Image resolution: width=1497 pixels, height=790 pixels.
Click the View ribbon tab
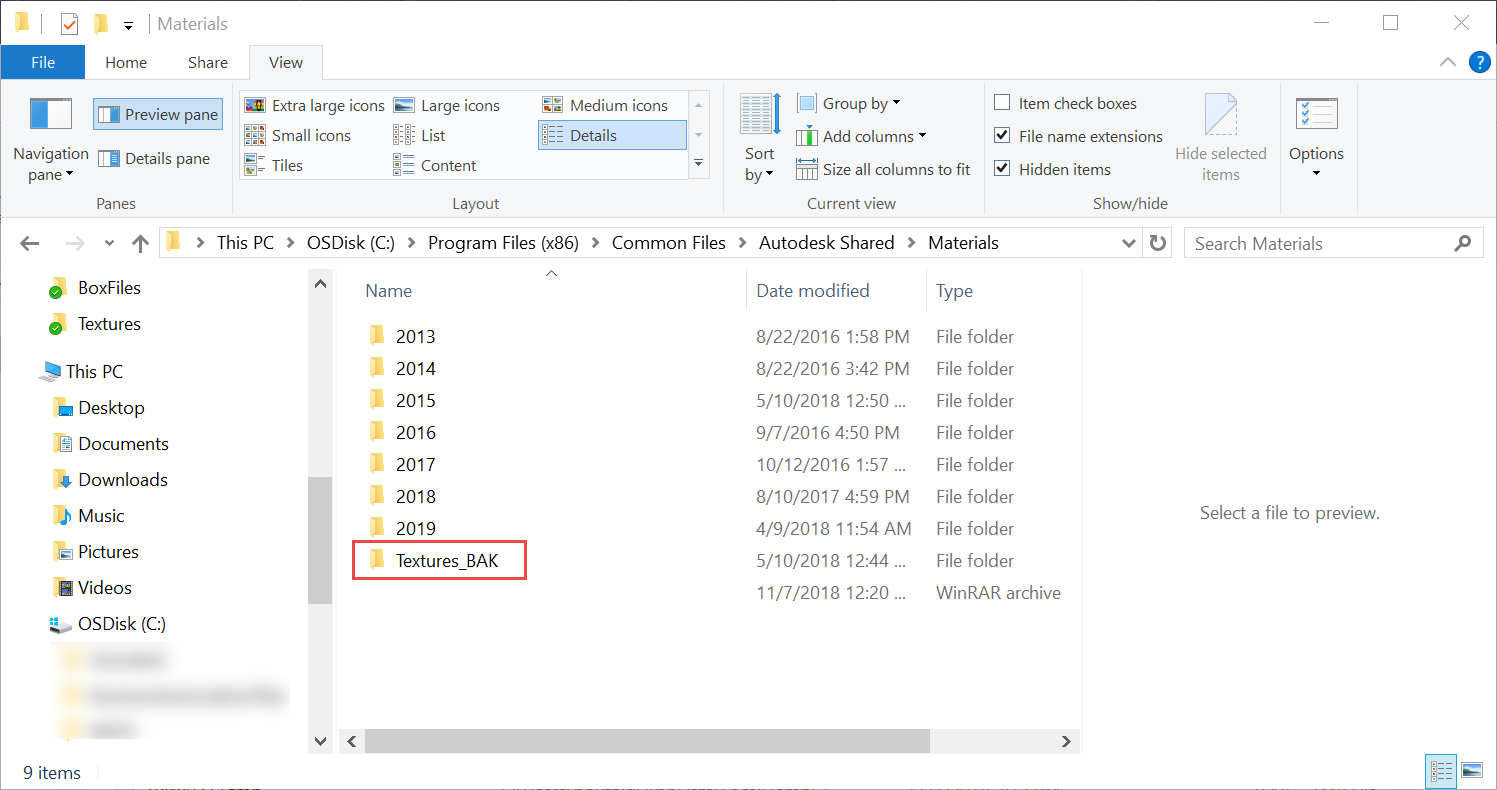pos(286,62)
